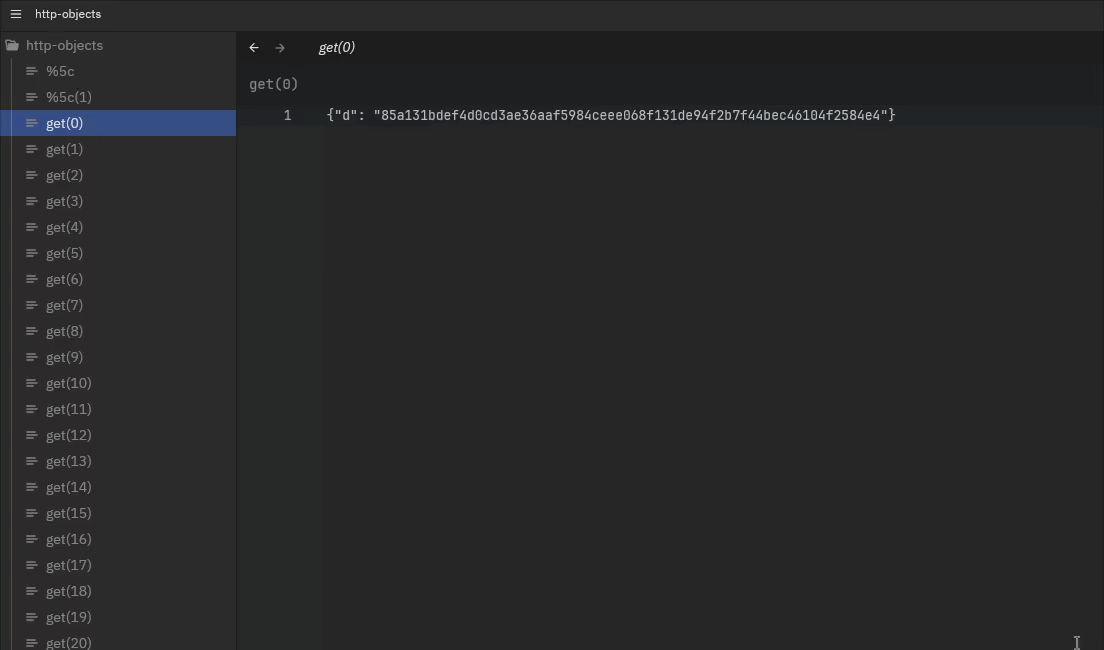Viewport: 1104px width, 650px height.
Task: Open the get(16) file
Action: click(68, 539)
